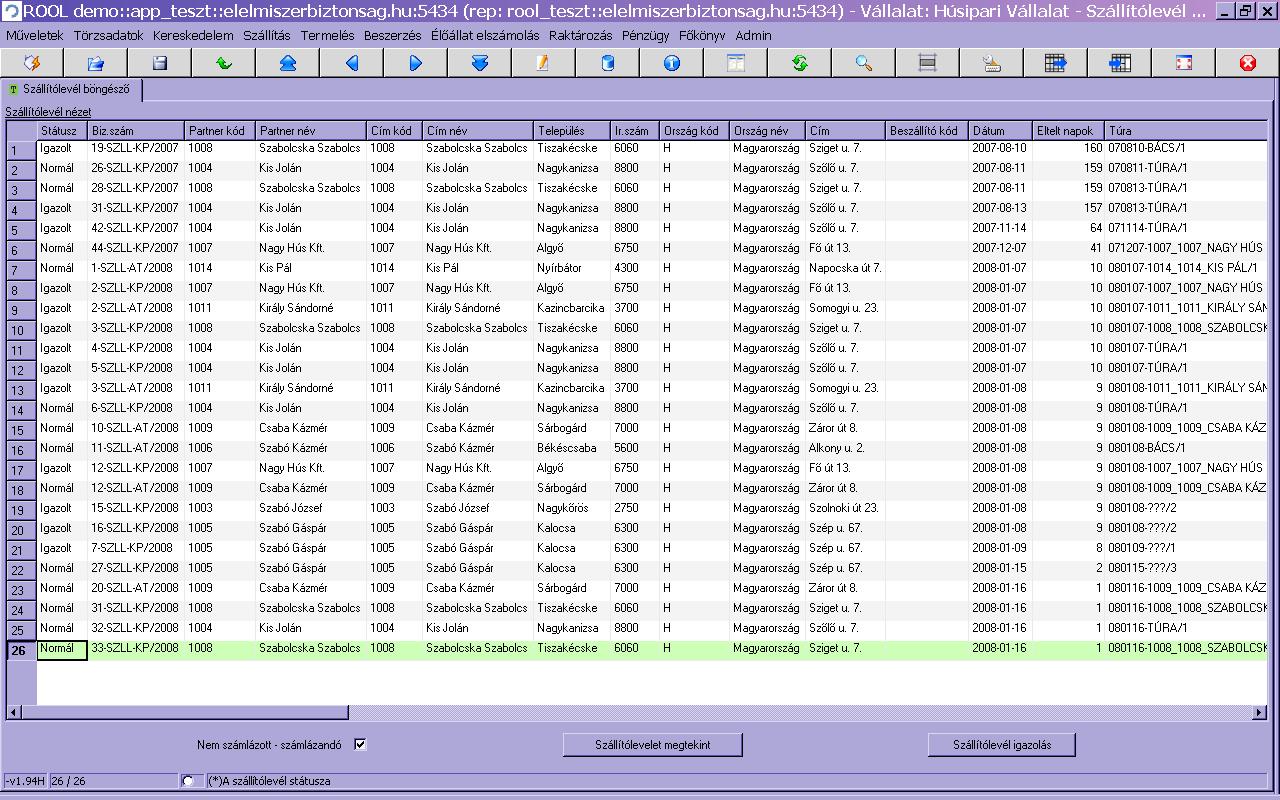Click the green refresh arrows icon

[x=799, y=63]
